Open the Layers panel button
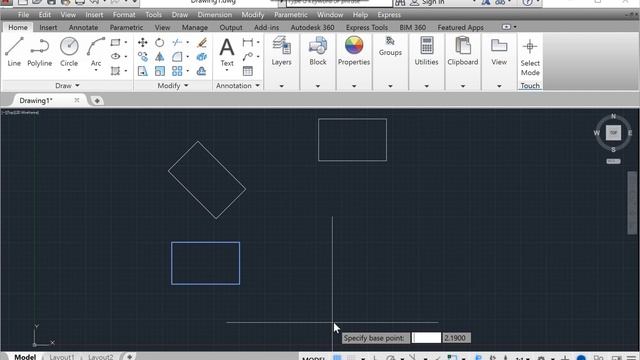Screen dimensions: 640x360 click(282, 51)
